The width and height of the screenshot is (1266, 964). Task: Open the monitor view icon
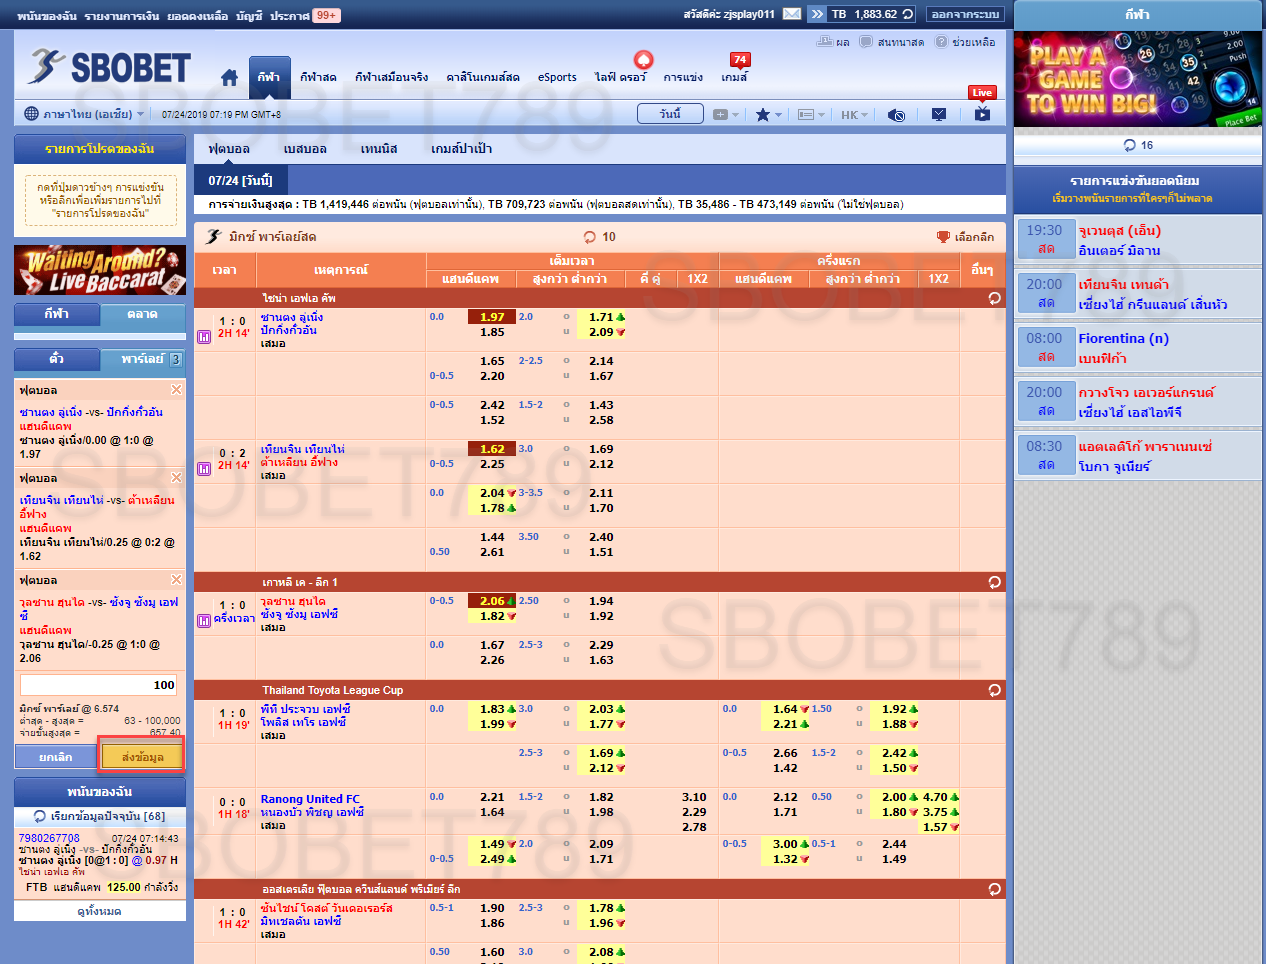click(x=938, y=115)
